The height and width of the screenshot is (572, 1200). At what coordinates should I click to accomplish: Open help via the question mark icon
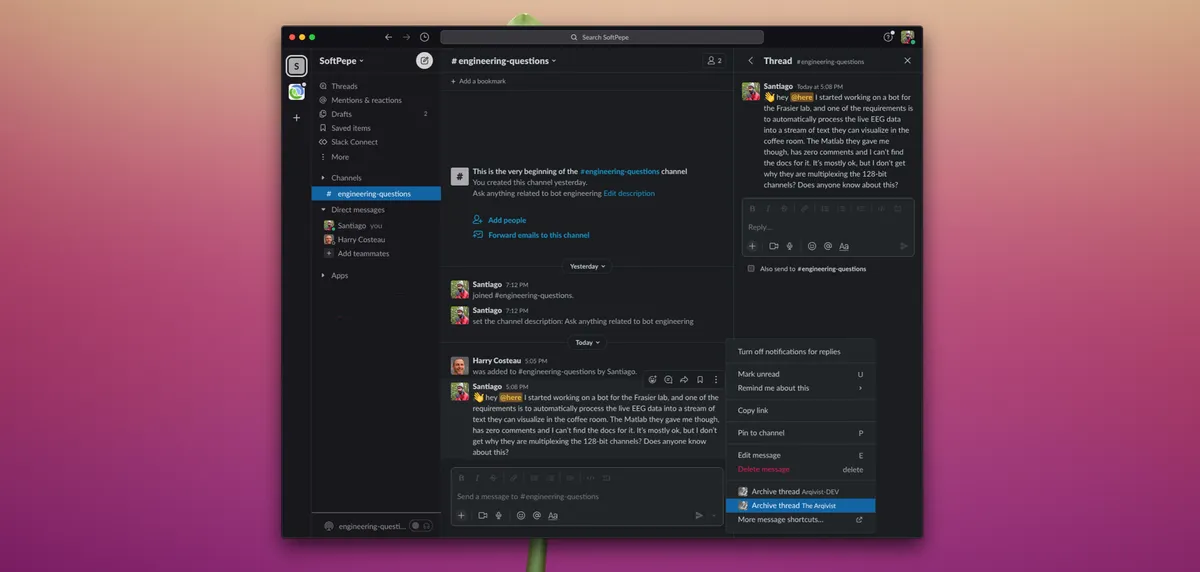click(x=887, y=37)
